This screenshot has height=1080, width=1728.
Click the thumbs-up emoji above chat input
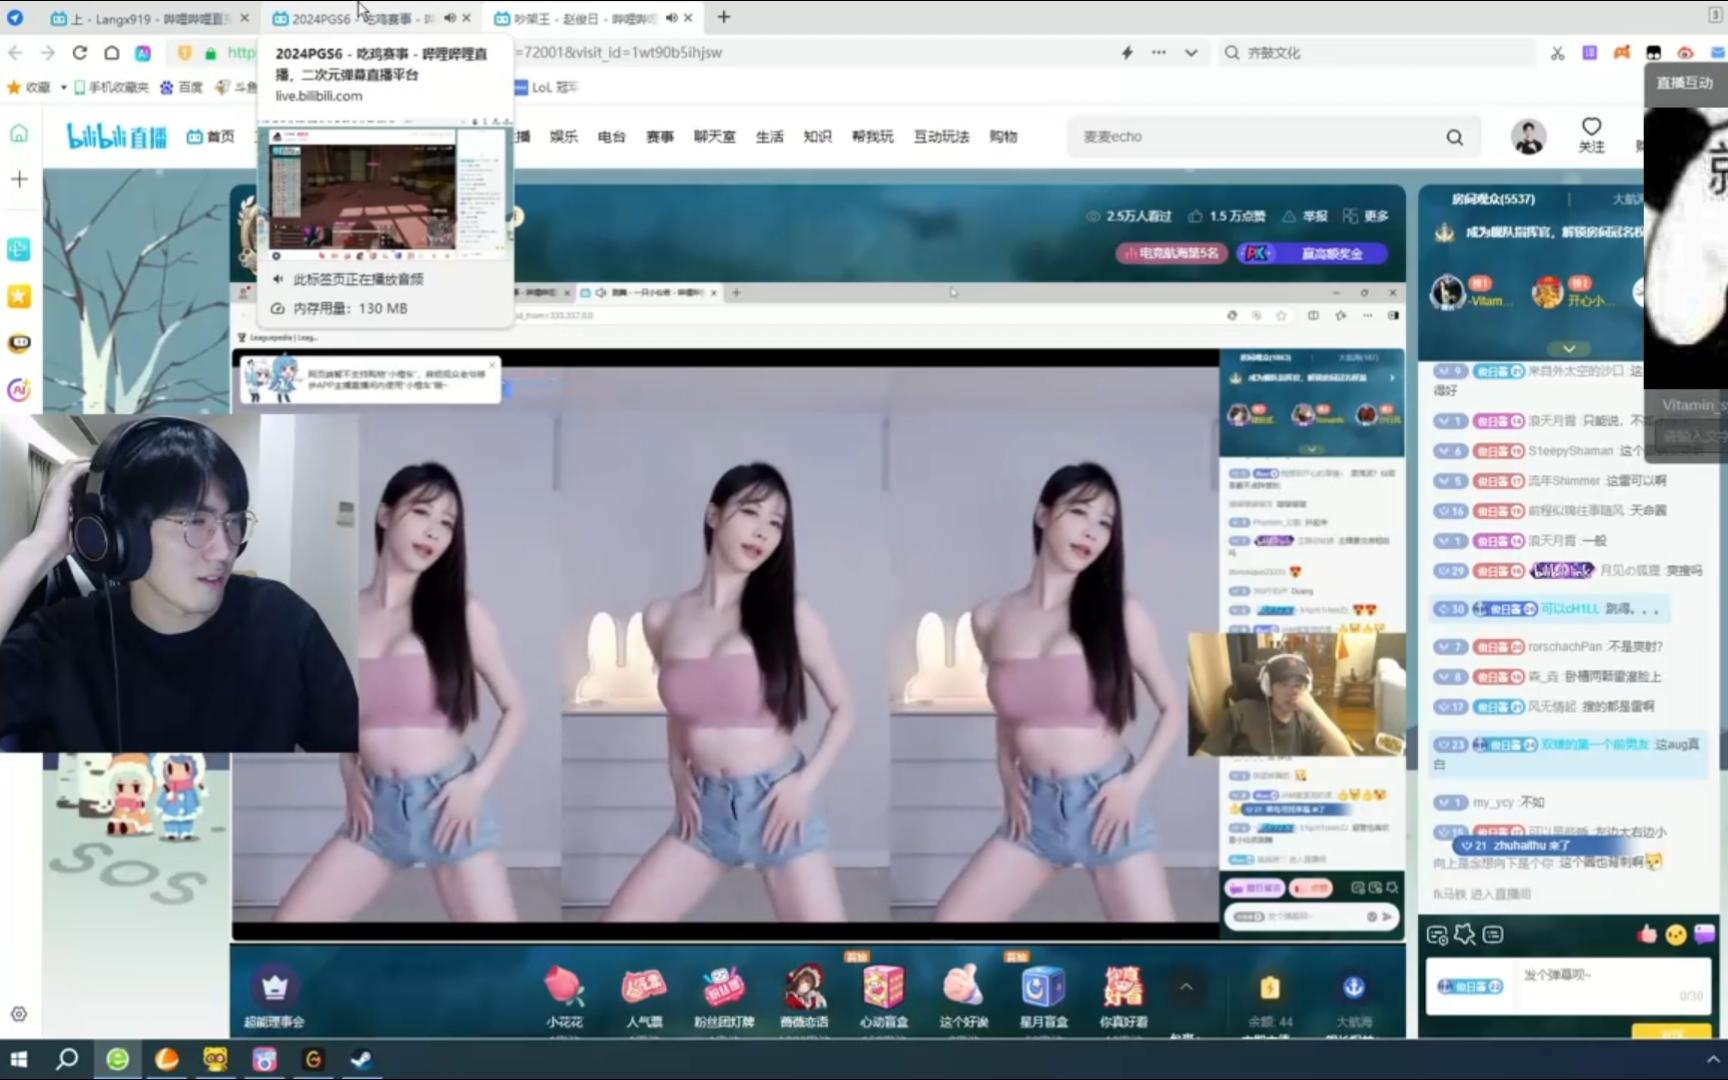[x=1647, y=934]
